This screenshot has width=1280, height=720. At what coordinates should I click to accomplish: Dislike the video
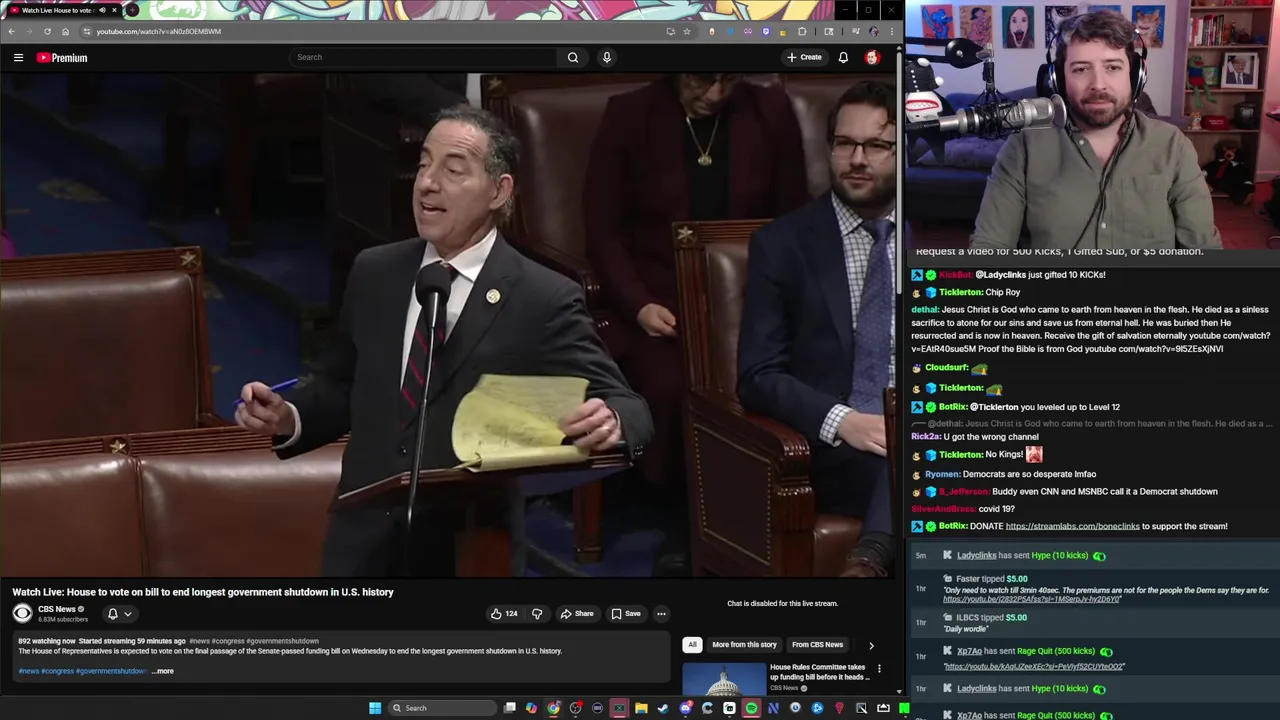537,613
